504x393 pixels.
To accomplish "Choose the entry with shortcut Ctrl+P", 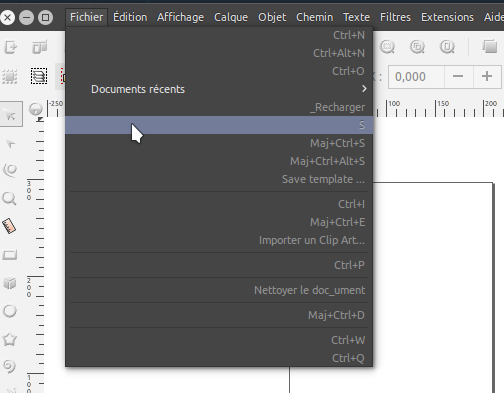I will [219, 265].
